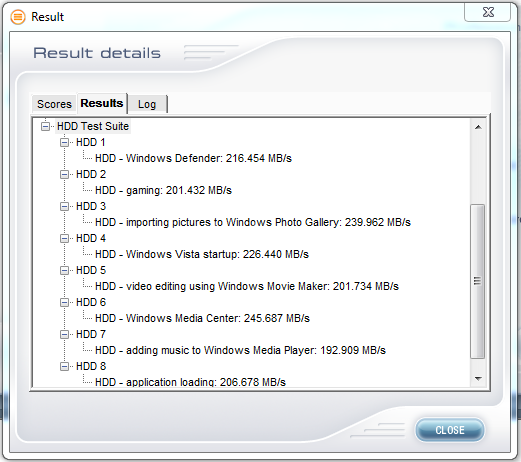The height and width of the screenshot is (462, 521).
Task: Click the CLOSE button
Action: click(450, 430)
